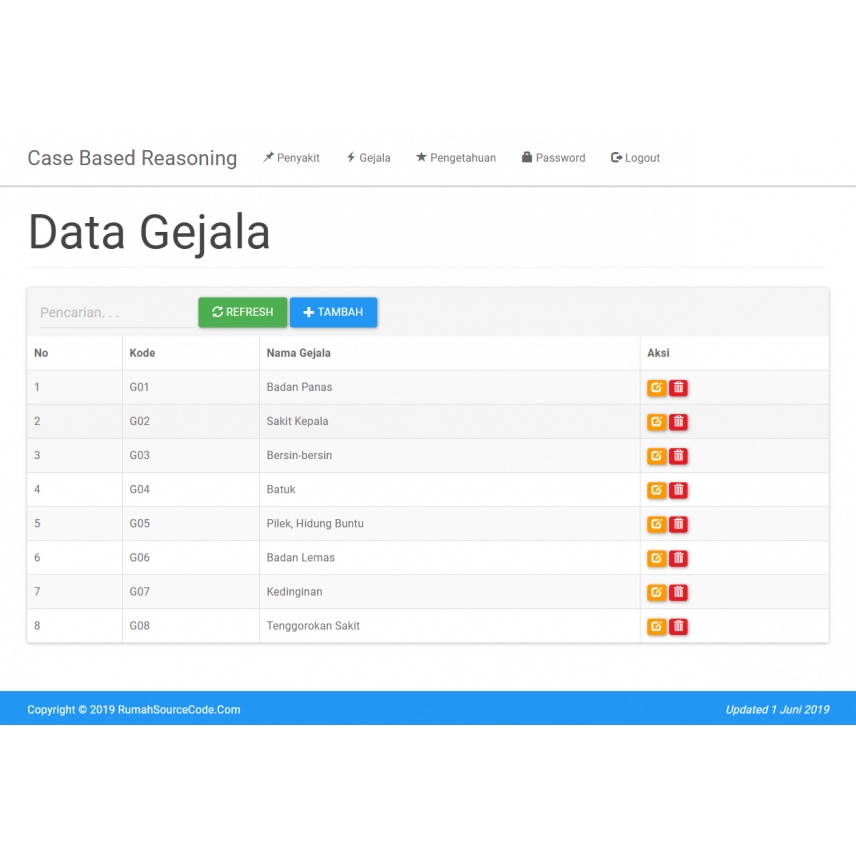
Task: Click the Case Based Reasoning brand link
Action: click(132, 158)
